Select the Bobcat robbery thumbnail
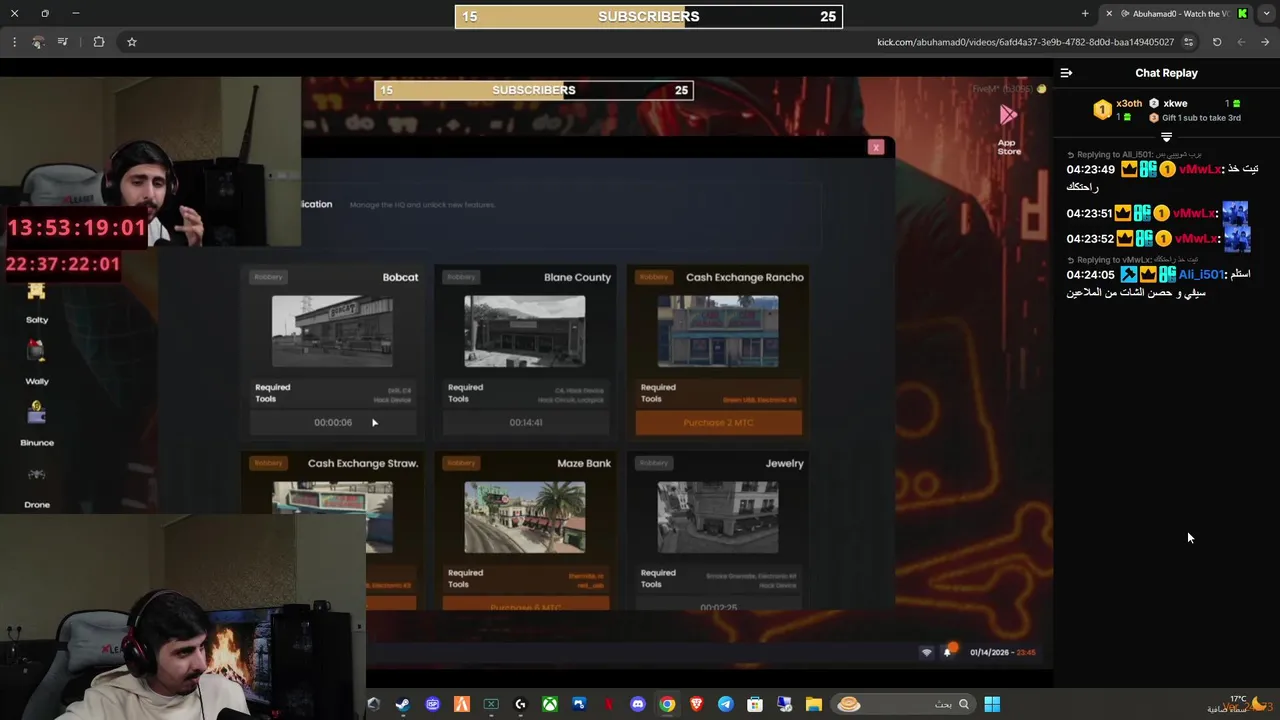1280x720 pixels. [332, 331]
